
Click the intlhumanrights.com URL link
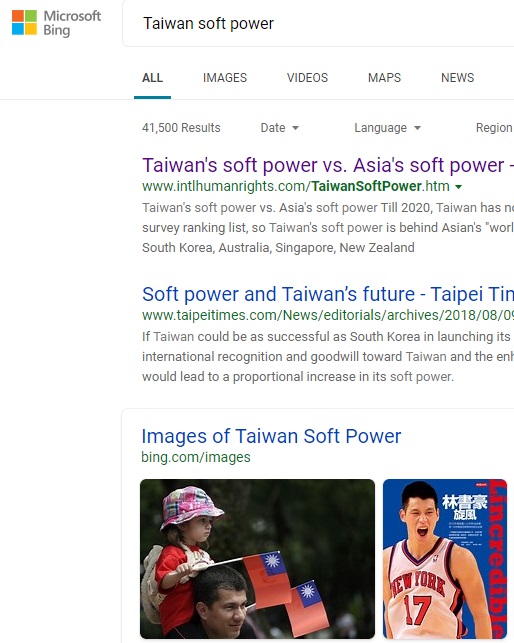(x=296, y=186)
